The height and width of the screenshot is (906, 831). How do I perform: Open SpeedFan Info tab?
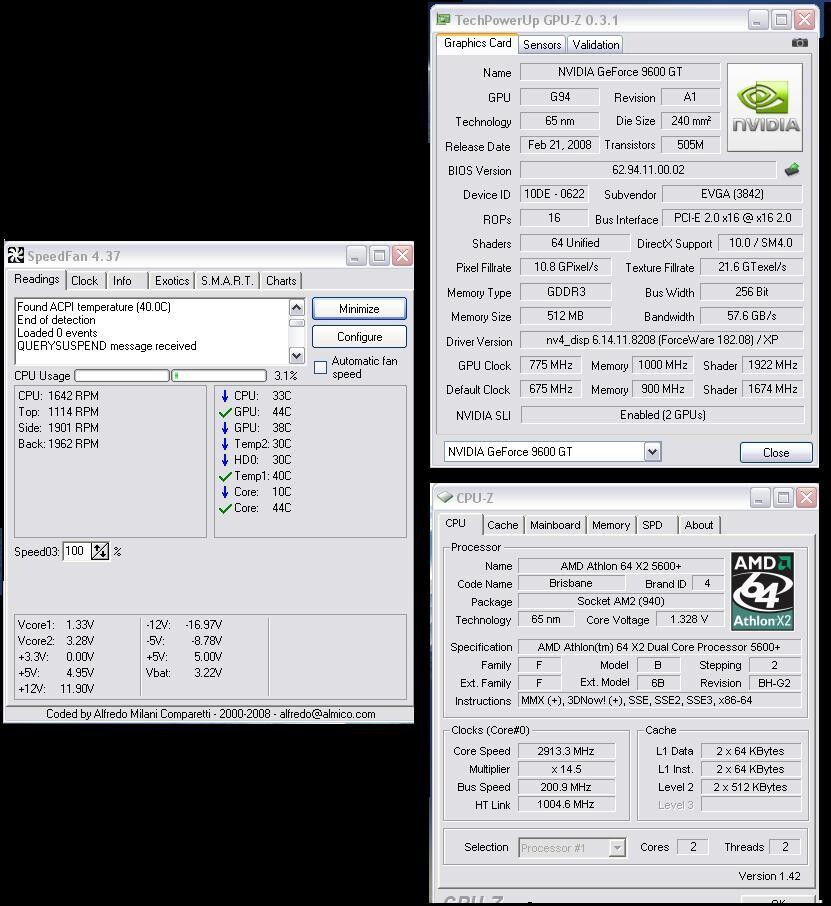click(122, 281)
